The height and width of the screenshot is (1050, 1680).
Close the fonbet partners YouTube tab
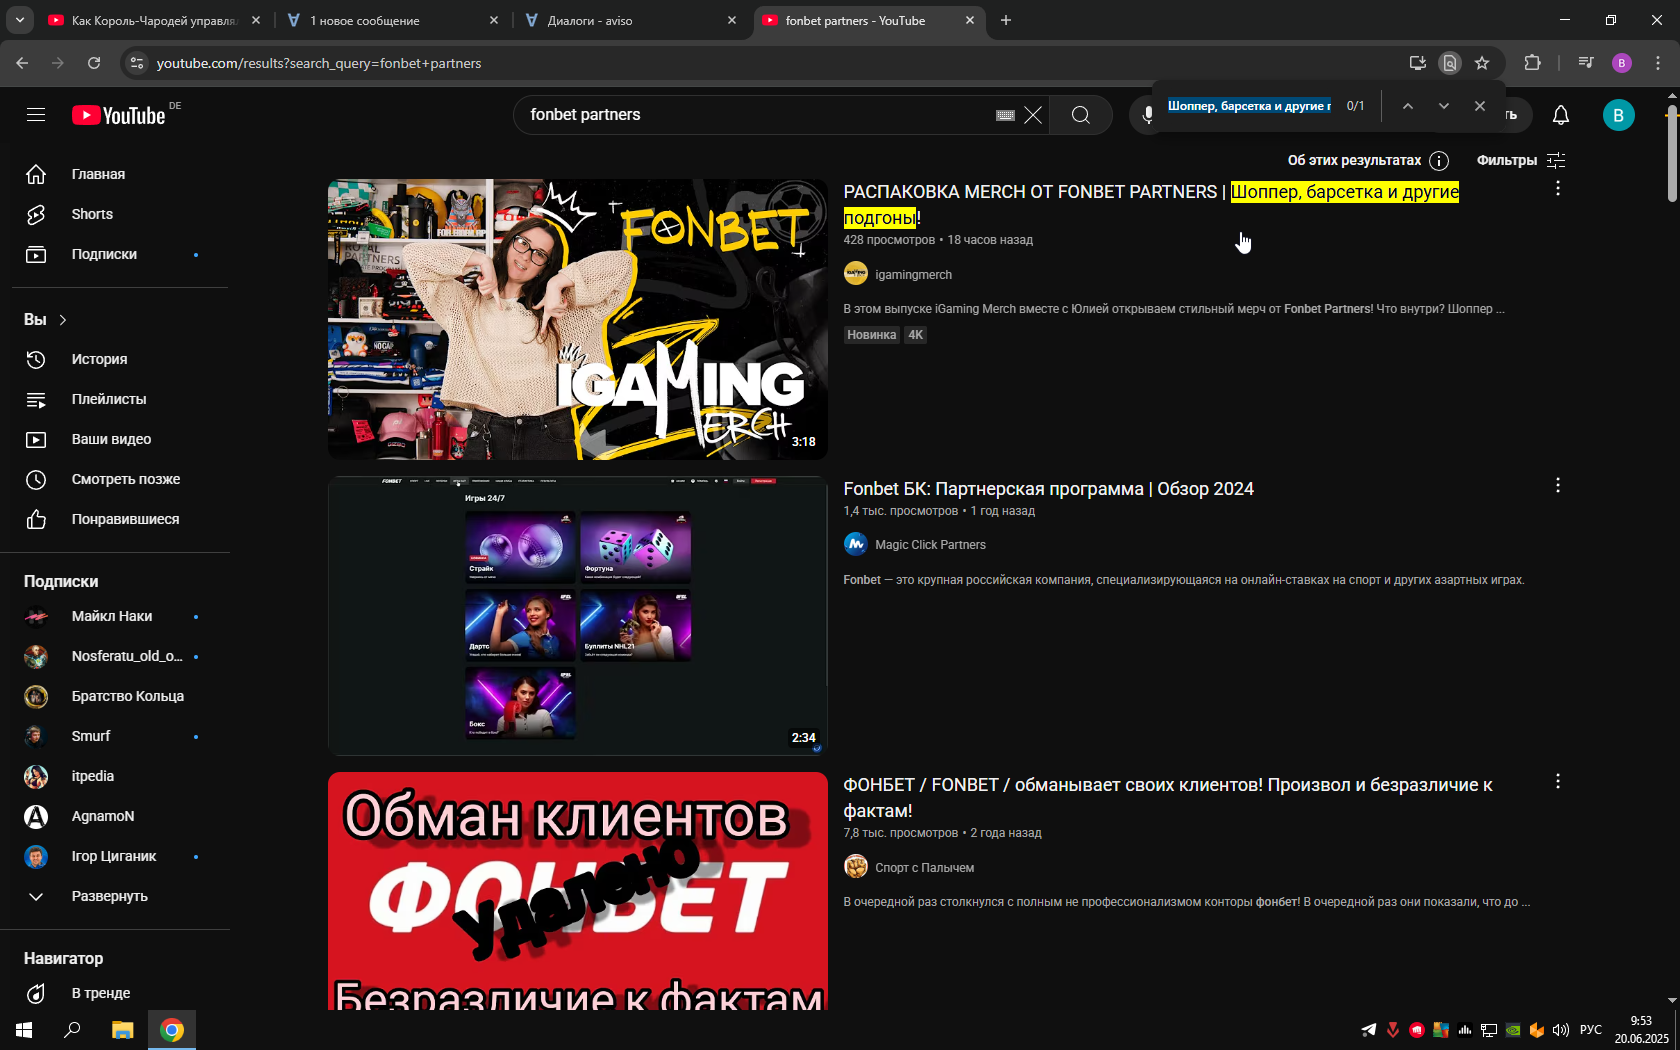(969, 20)
